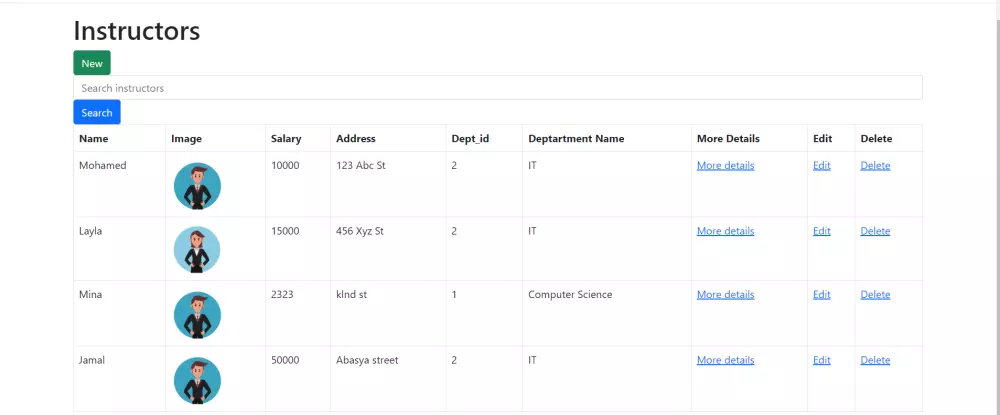This screenshot has width=1000, height=415.
Task: Open More details for Layla
Action: click(725, 231)
